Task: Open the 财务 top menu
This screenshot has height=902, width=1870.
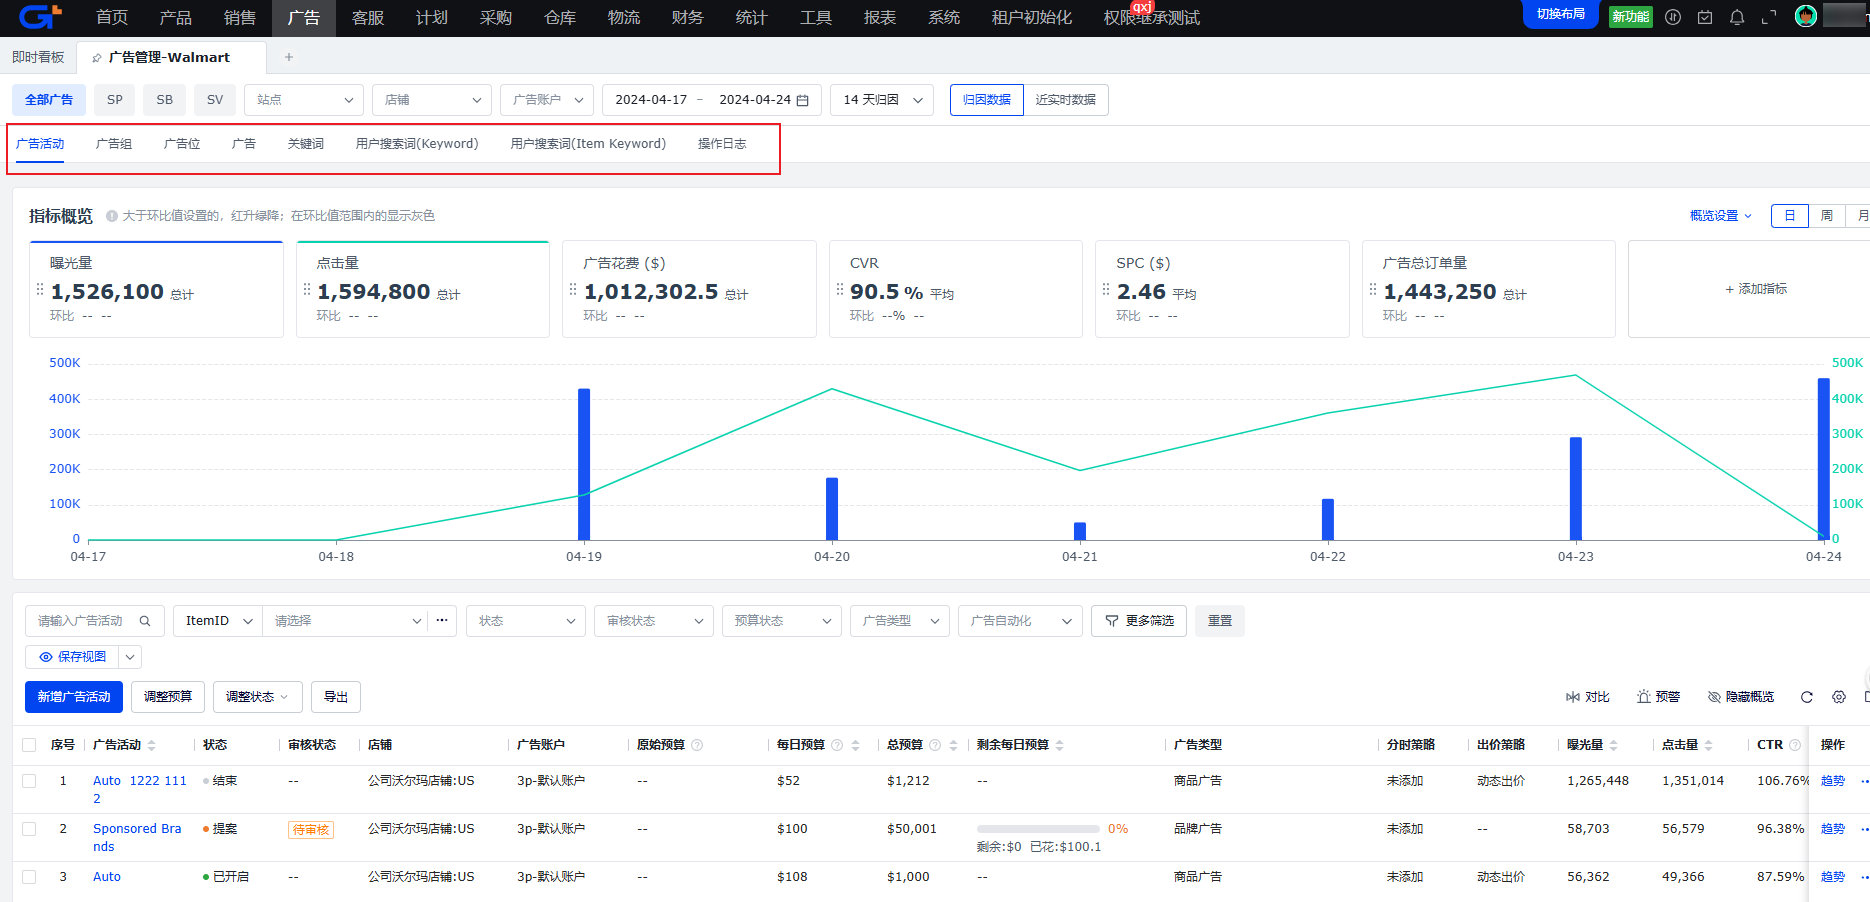Action: 688,18
